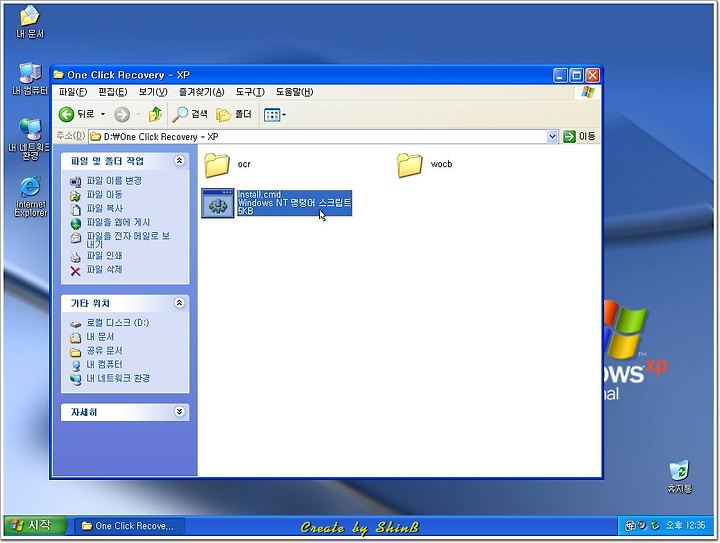Screen dimensions: 720x543
Task: Maximize the One Click Recovery window
Action: click(x=576, y=75)
